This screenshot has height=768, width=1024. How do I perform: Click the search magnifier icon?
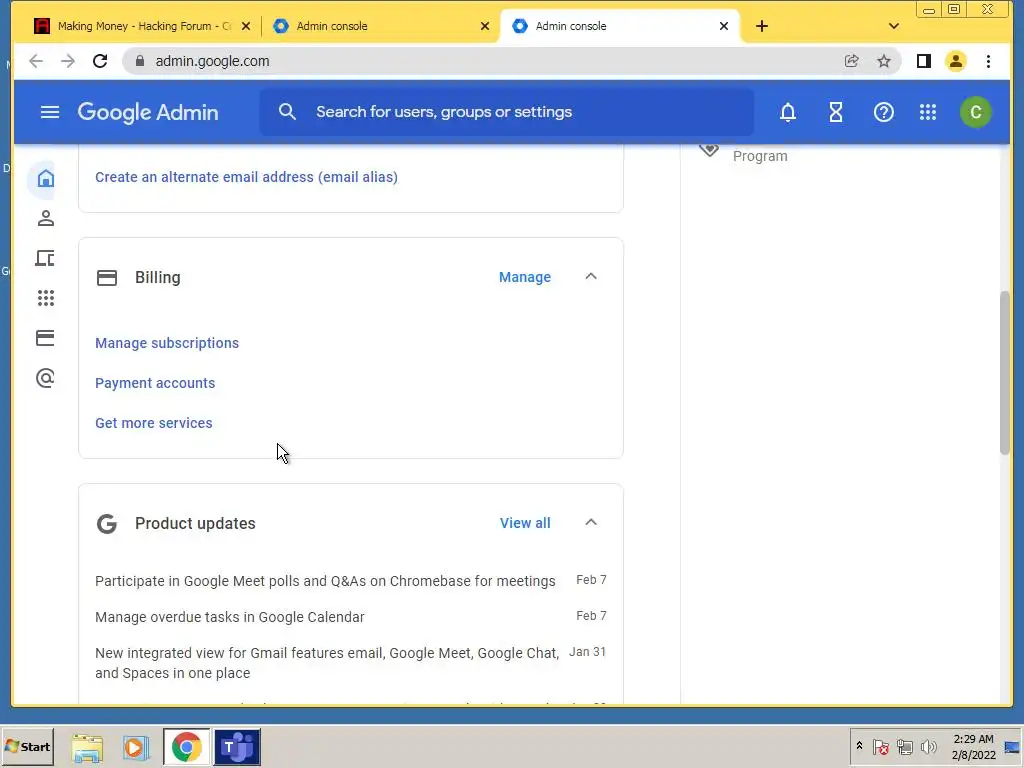pos(287,112)
